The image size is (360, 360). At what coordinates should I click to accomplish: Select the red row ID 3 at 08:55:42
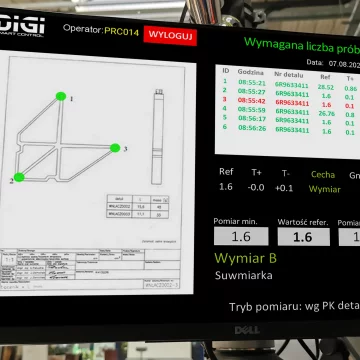[x=290, y=102]
